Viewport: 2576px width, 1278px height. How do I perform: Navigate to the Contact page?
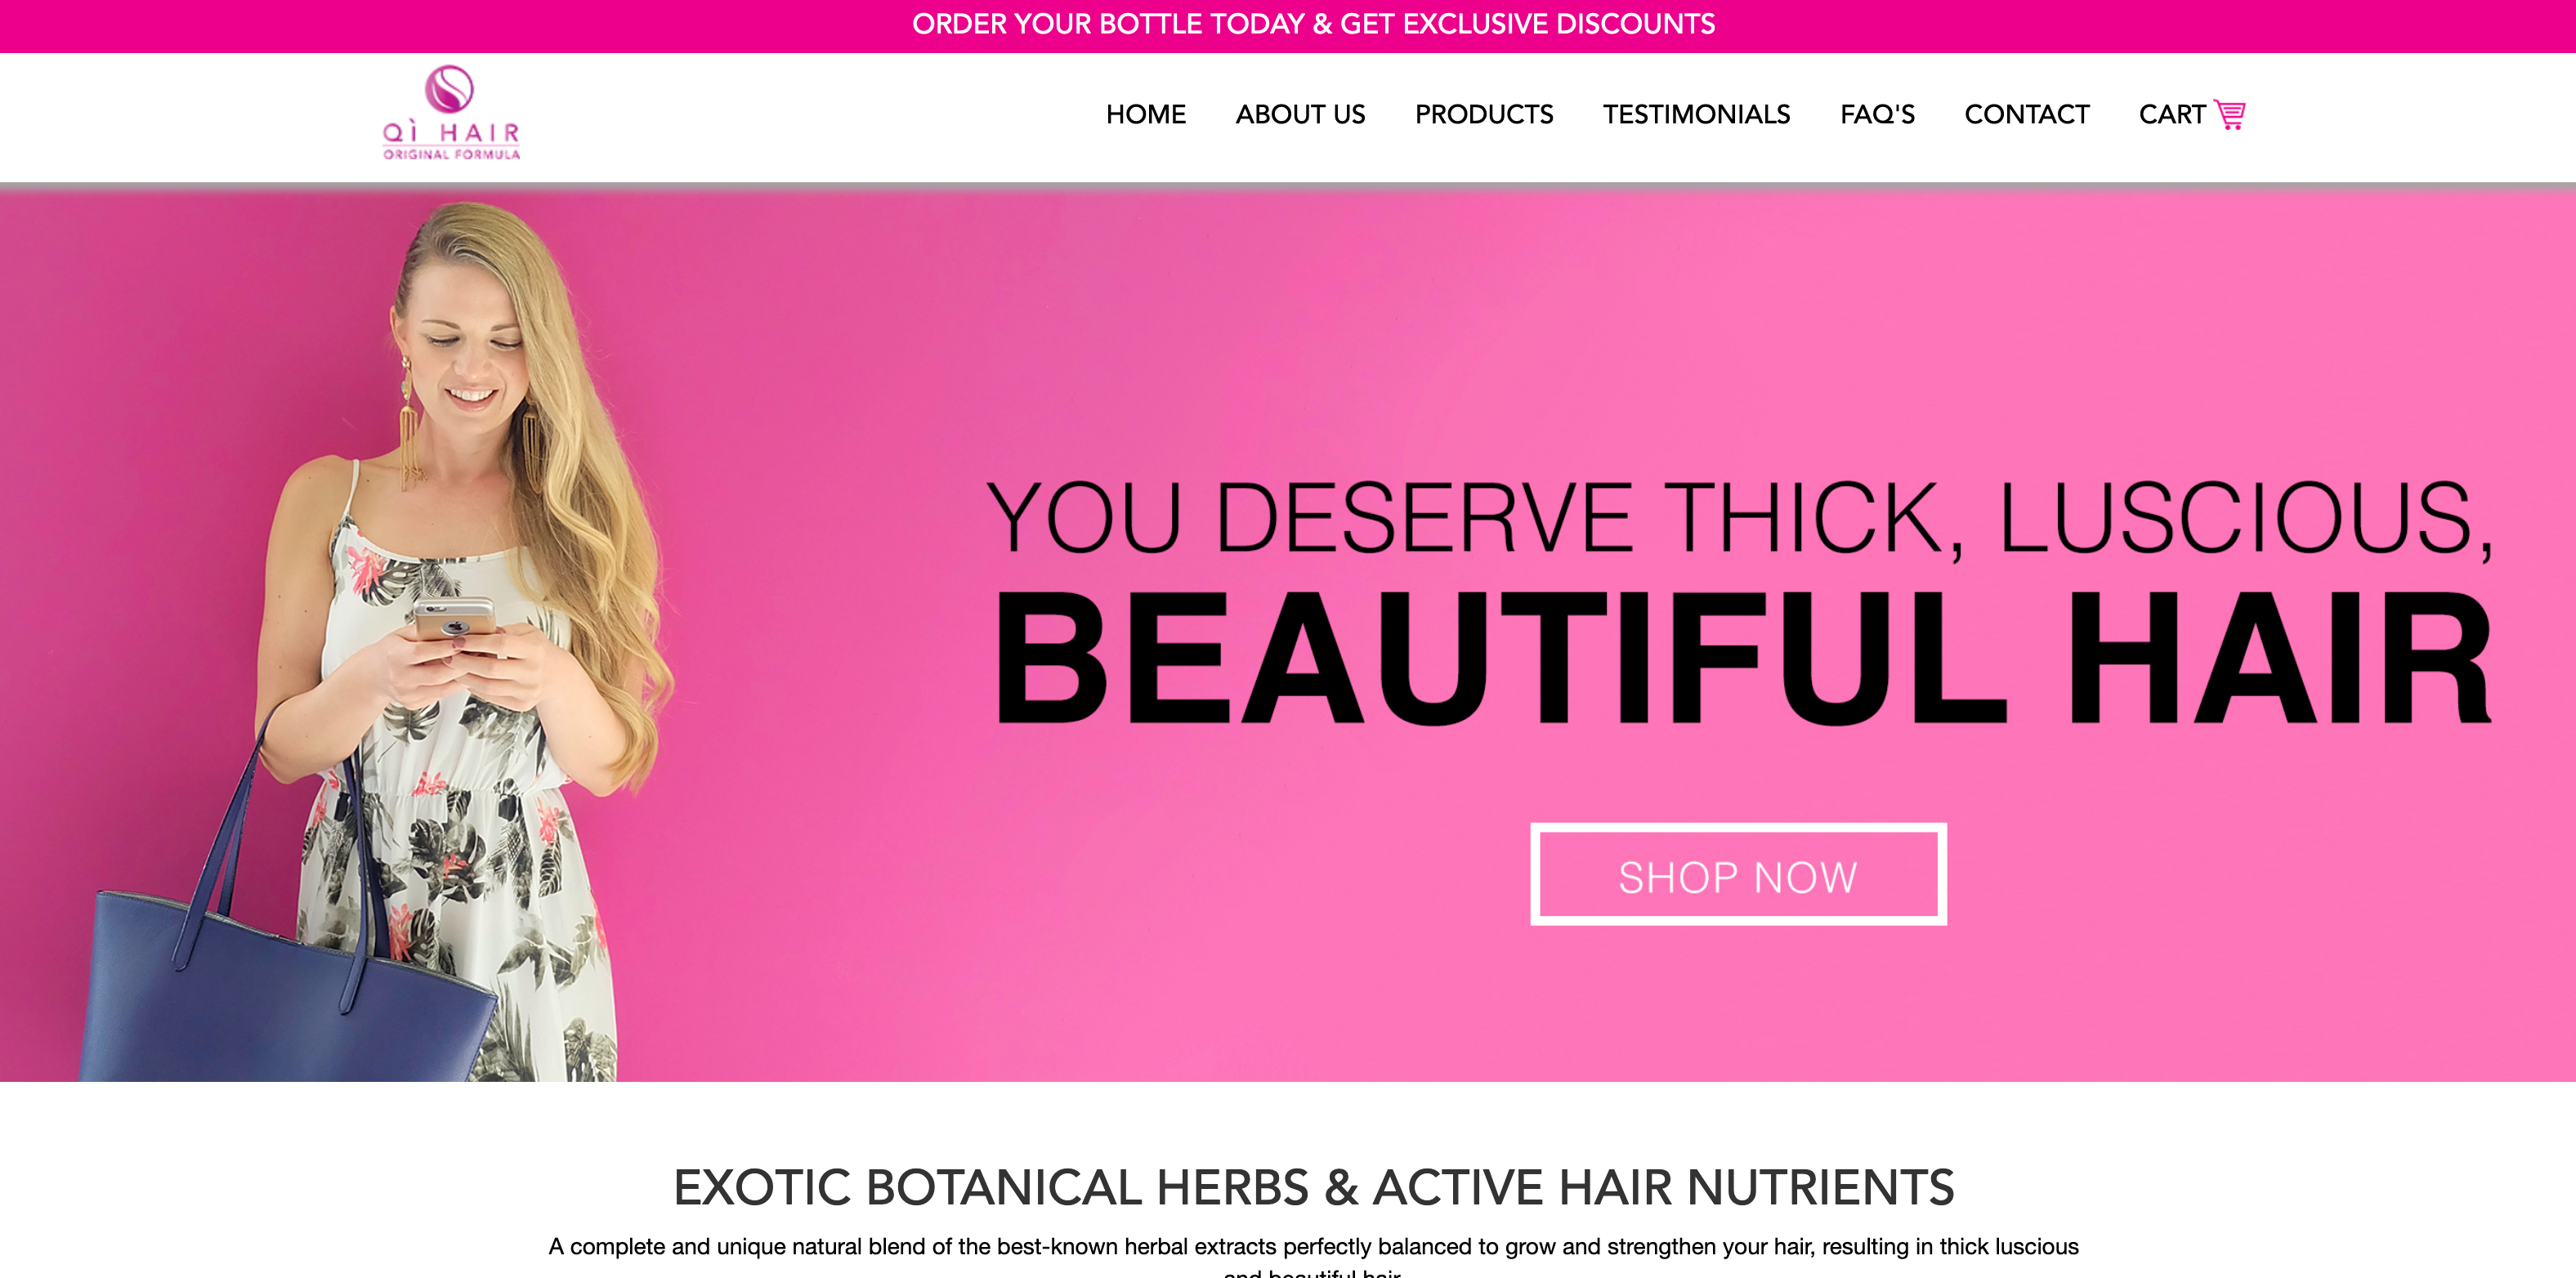[x=2026, y=115]
